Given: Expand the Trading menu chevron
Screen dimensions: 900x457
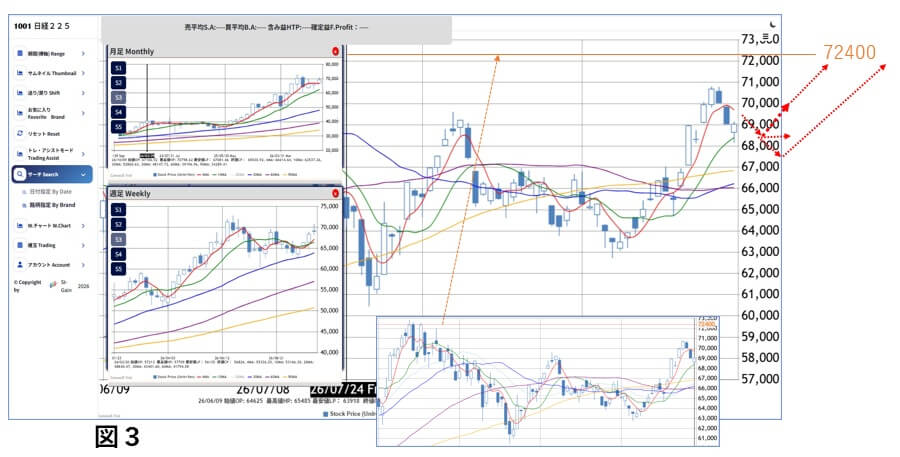Looking at the screenshot, I should (83, 245).
